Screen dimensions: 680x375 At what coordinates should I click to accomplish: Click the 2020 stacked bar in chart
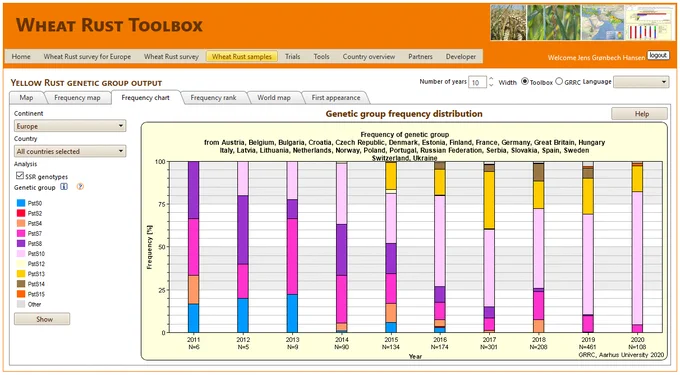click(637, 247)
